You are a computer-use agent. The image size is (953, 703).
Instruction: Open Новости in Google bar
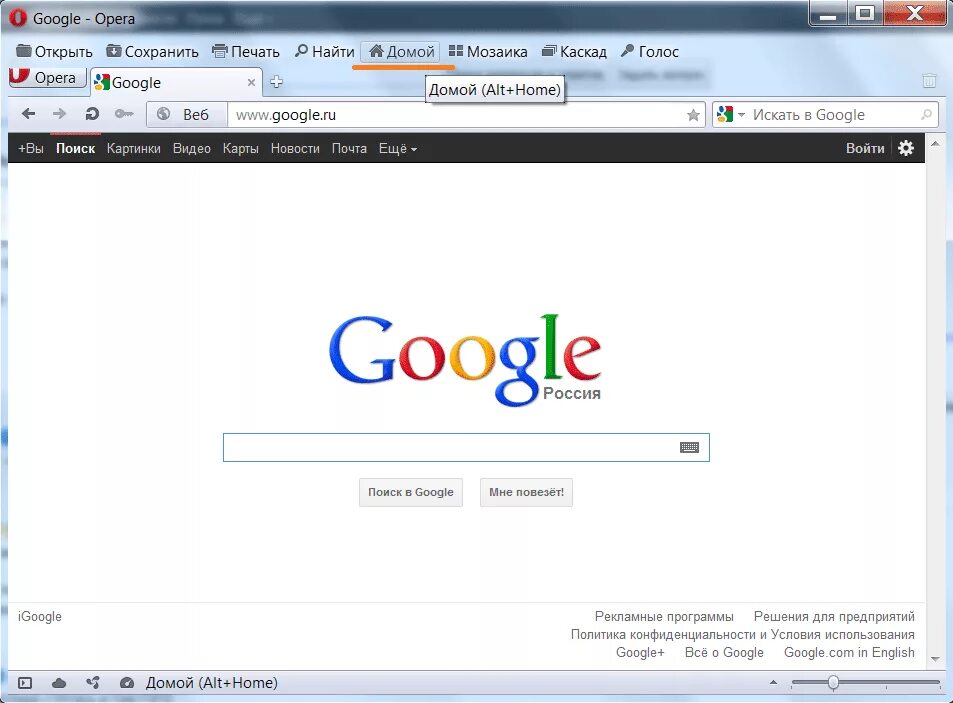click(295, 148)
